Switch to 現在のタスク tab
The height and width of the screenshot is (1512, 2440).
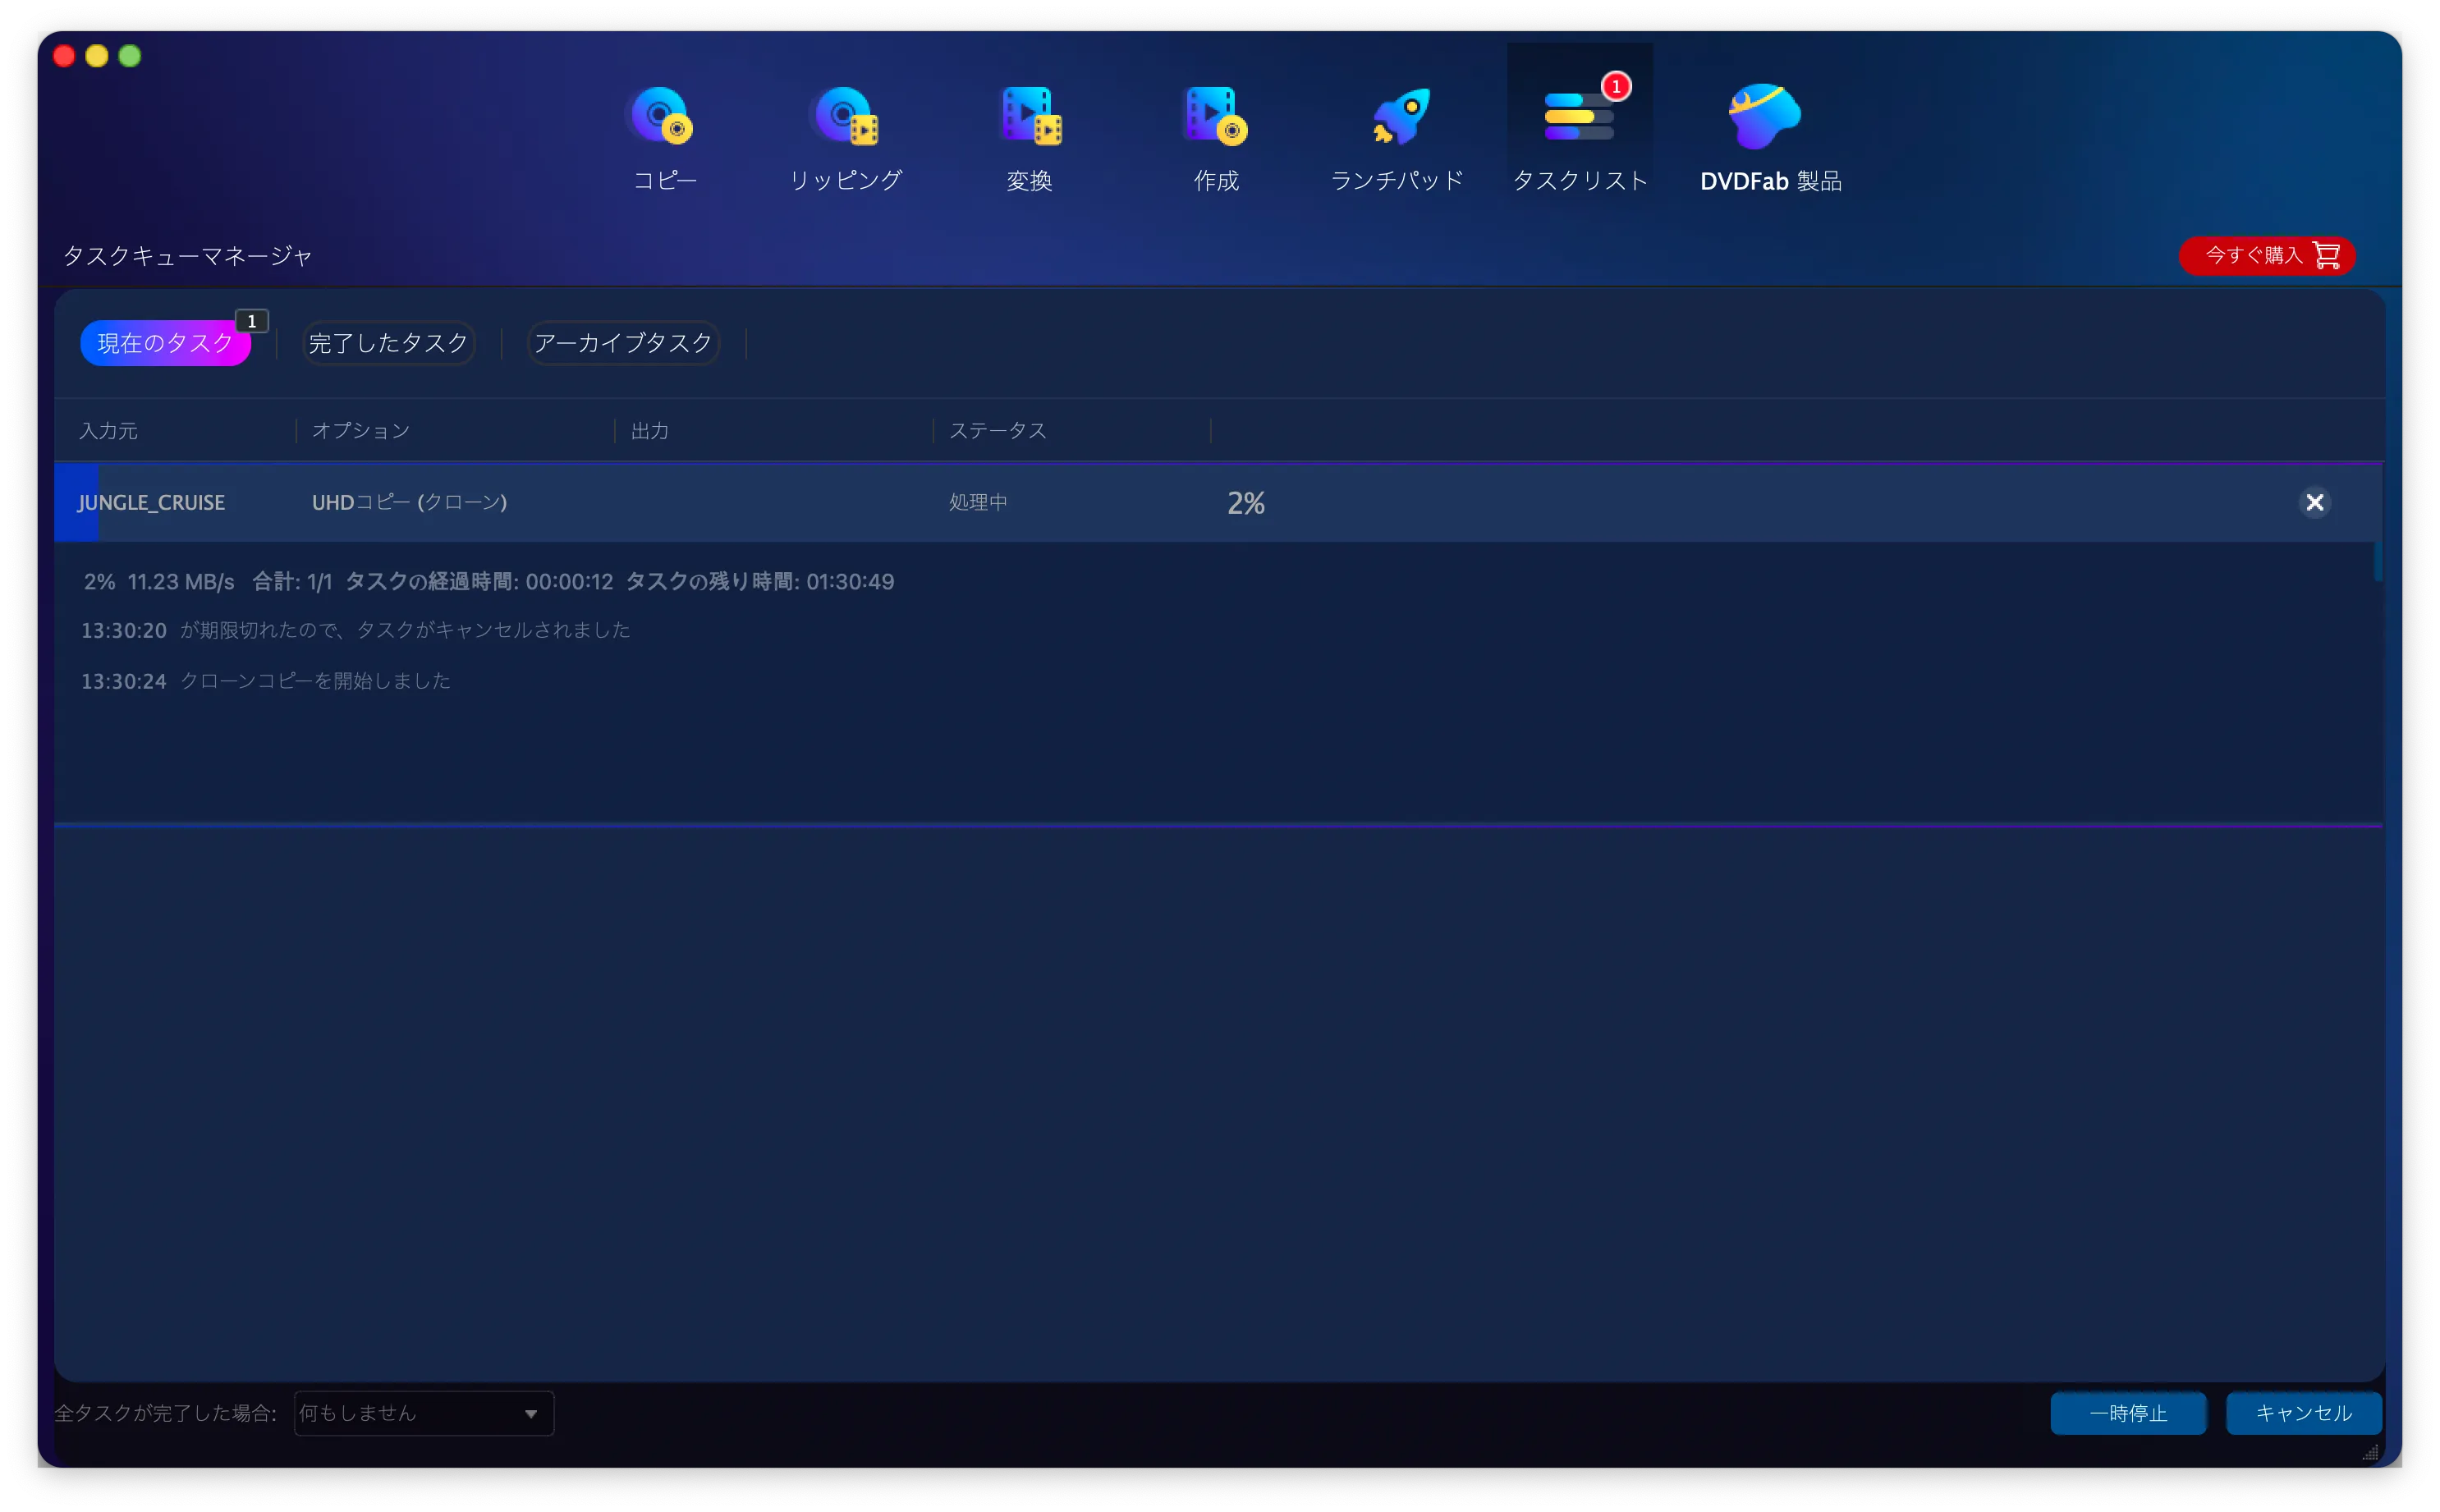click(165, 343)
